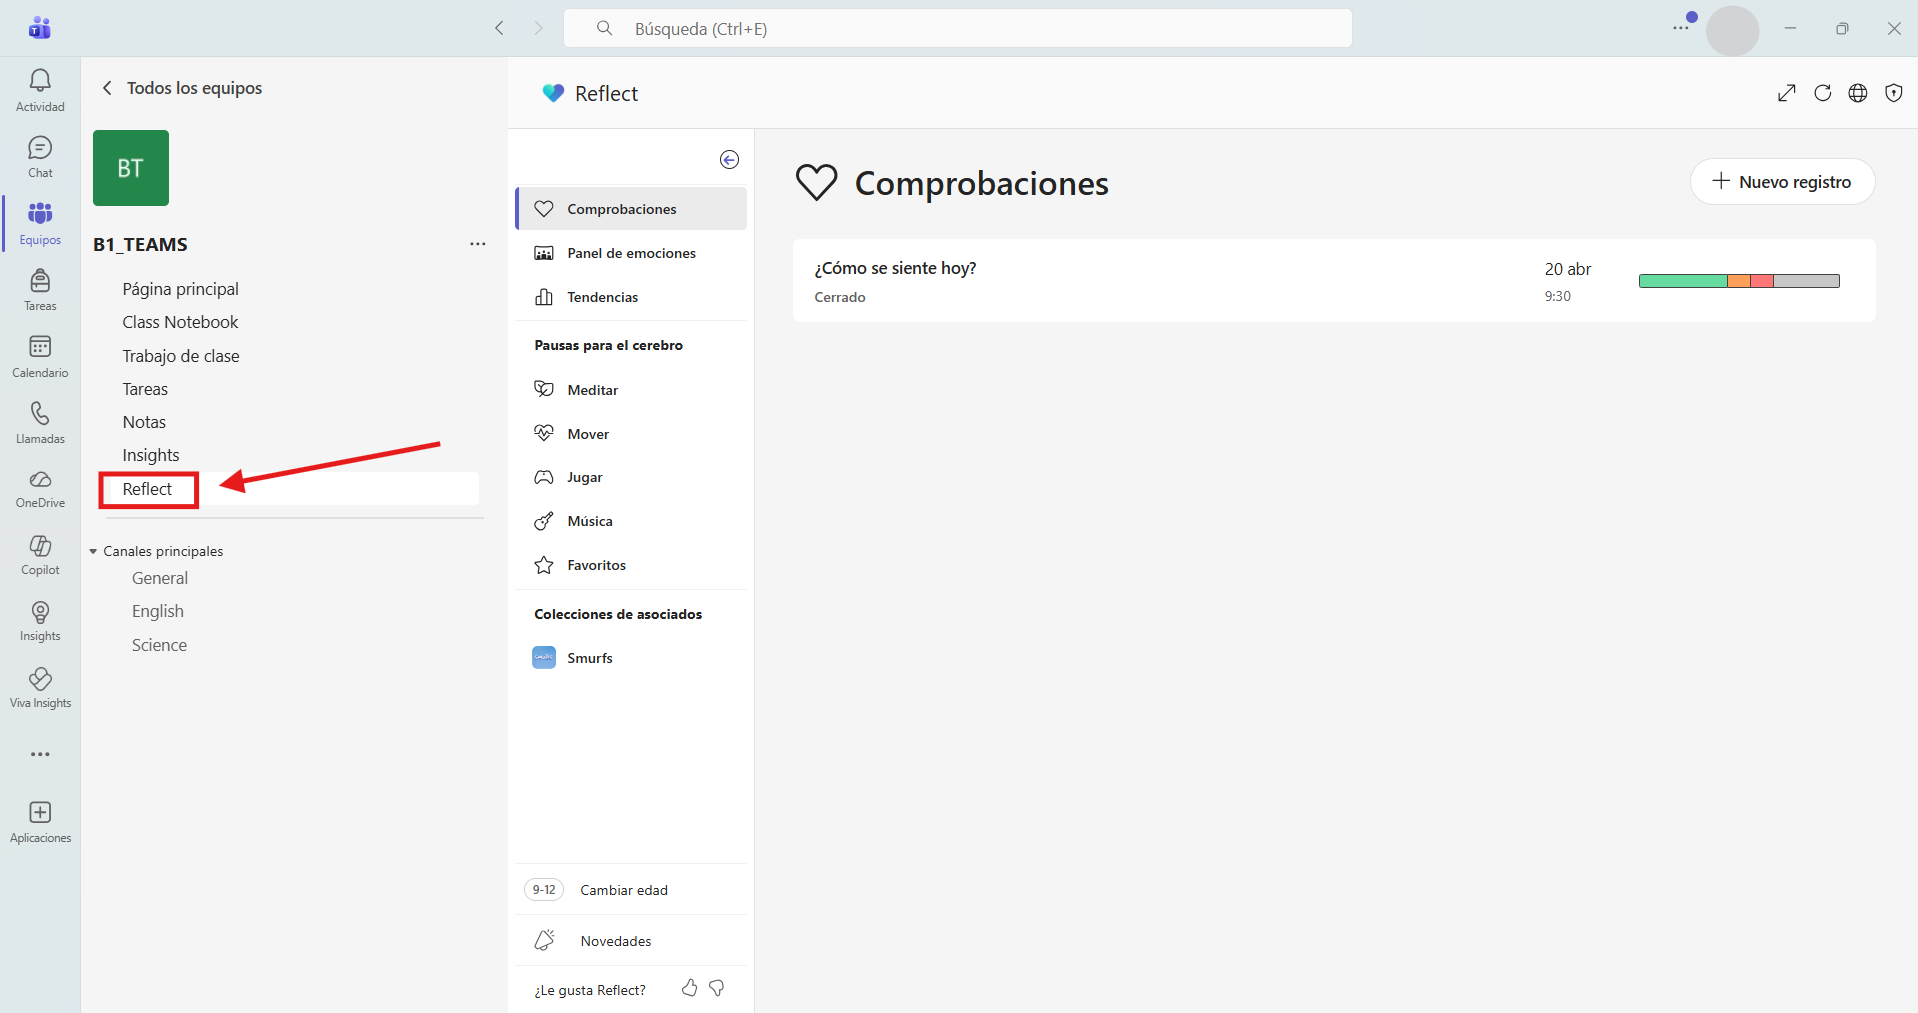The height and width of the screenshot is (1013, 1918).
Task: Select Comprobaciones in Reflect menu
Action: (x=631, y=209)
